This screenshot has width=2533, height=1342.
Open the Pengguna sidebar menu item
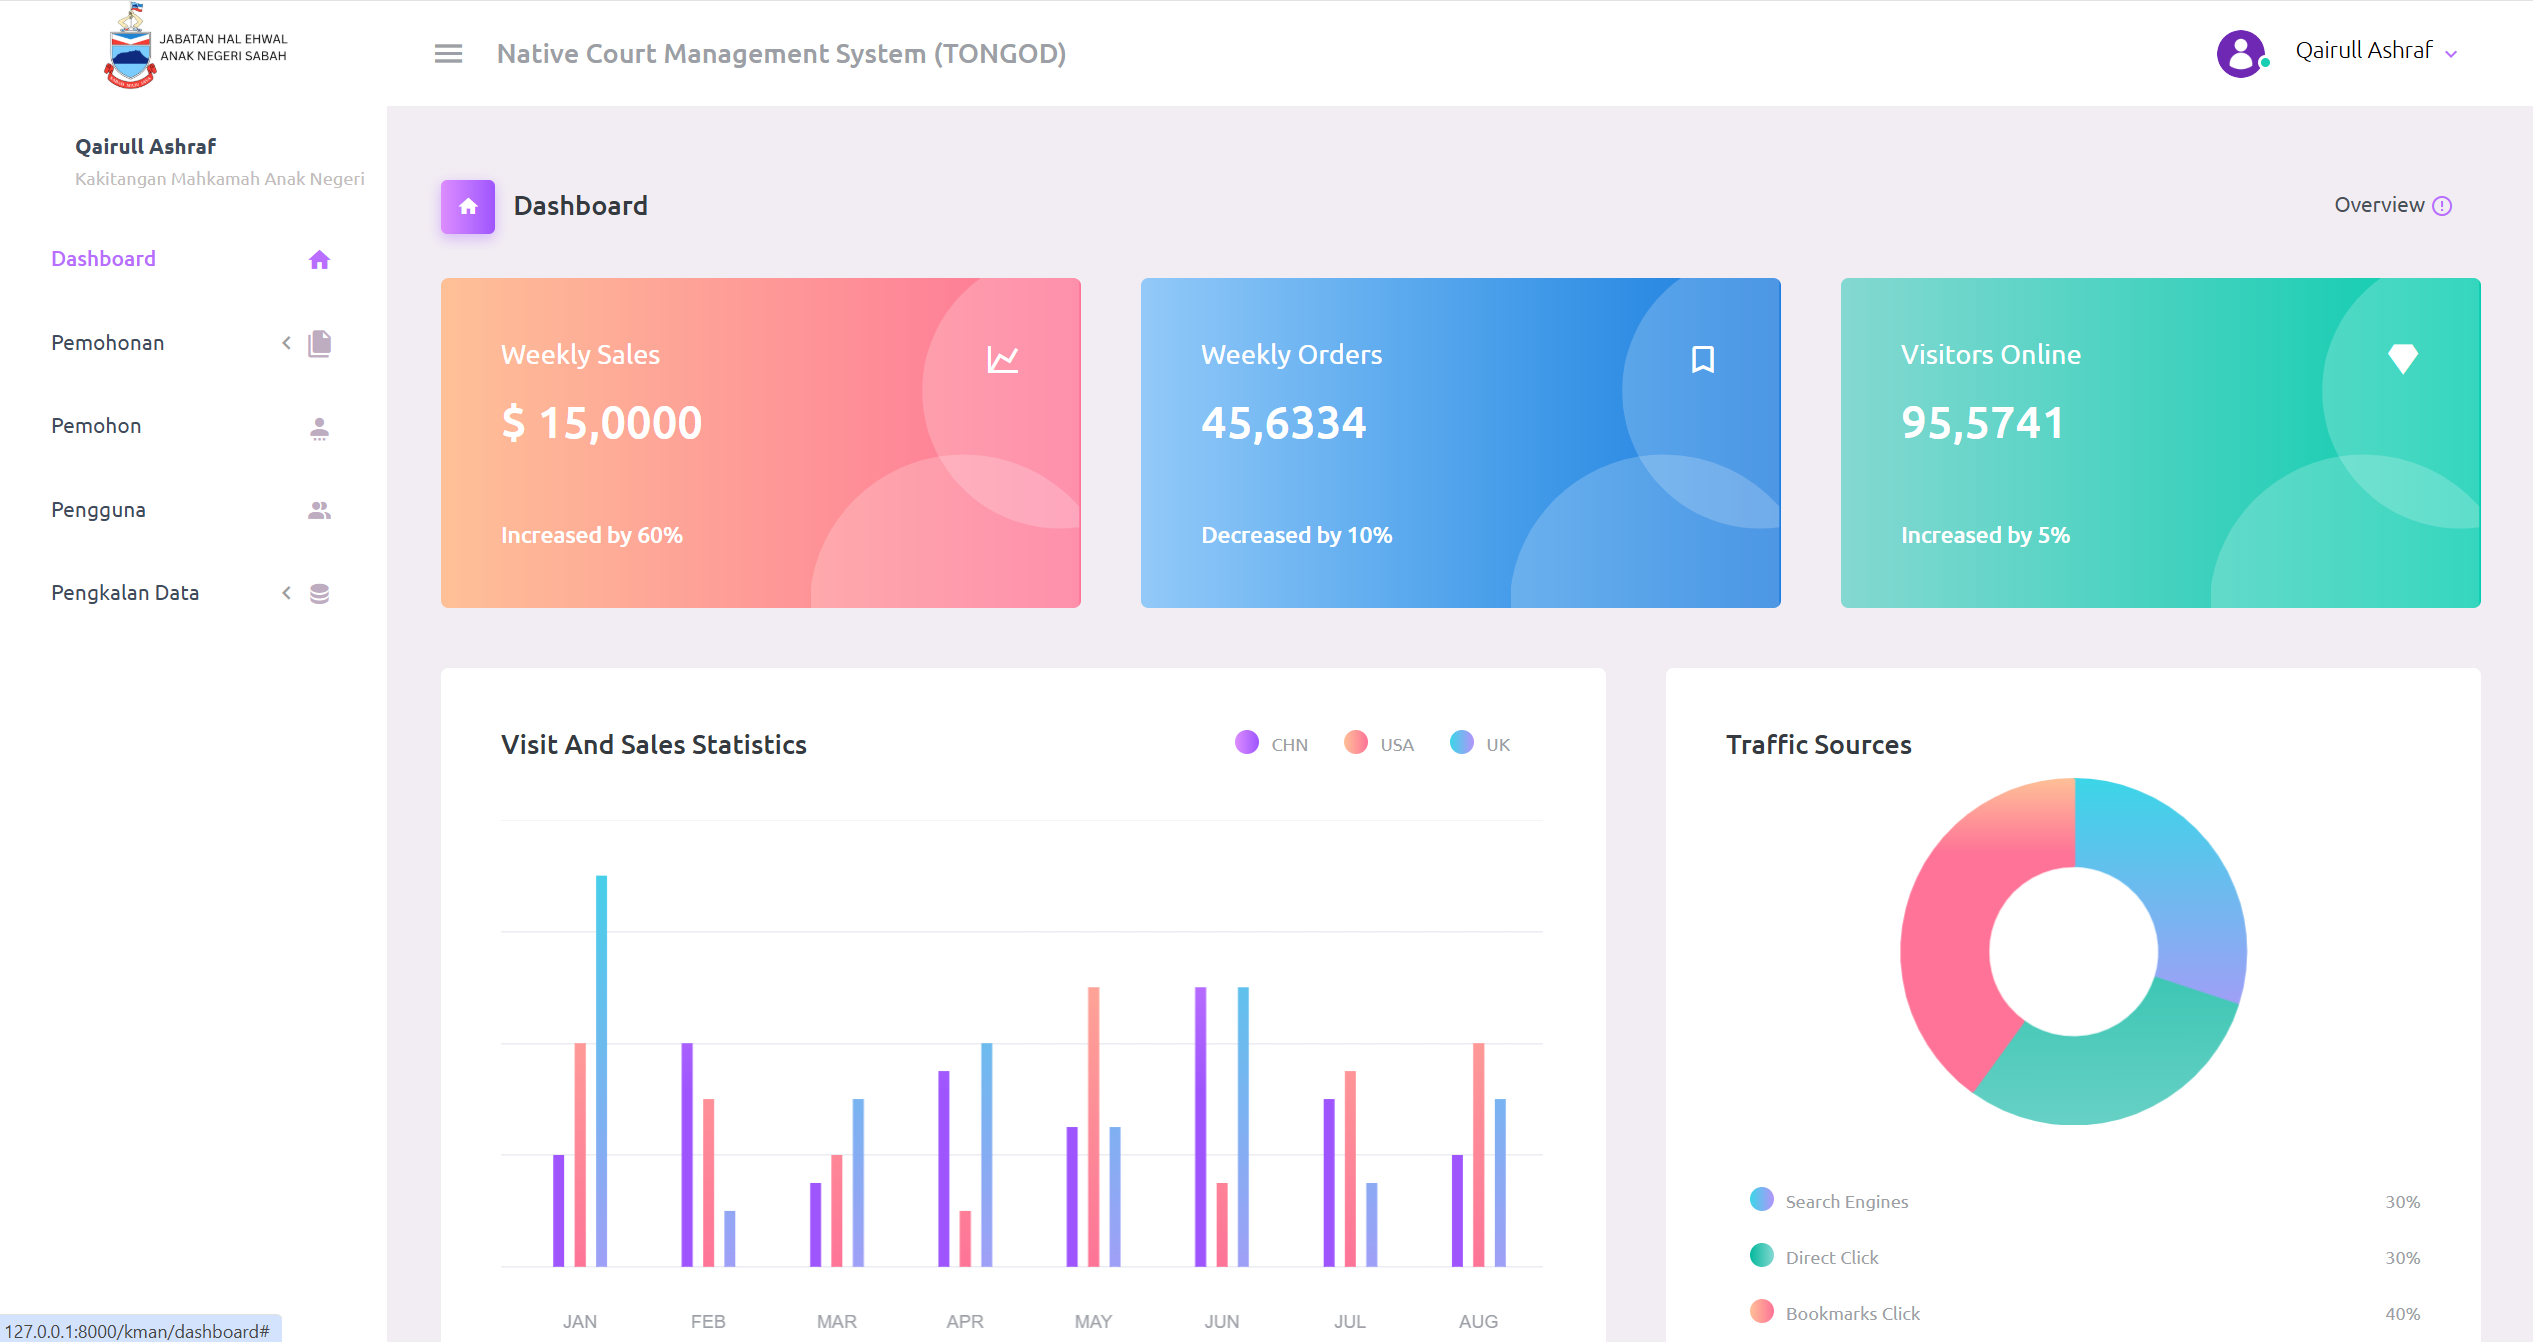coord(99,510)
